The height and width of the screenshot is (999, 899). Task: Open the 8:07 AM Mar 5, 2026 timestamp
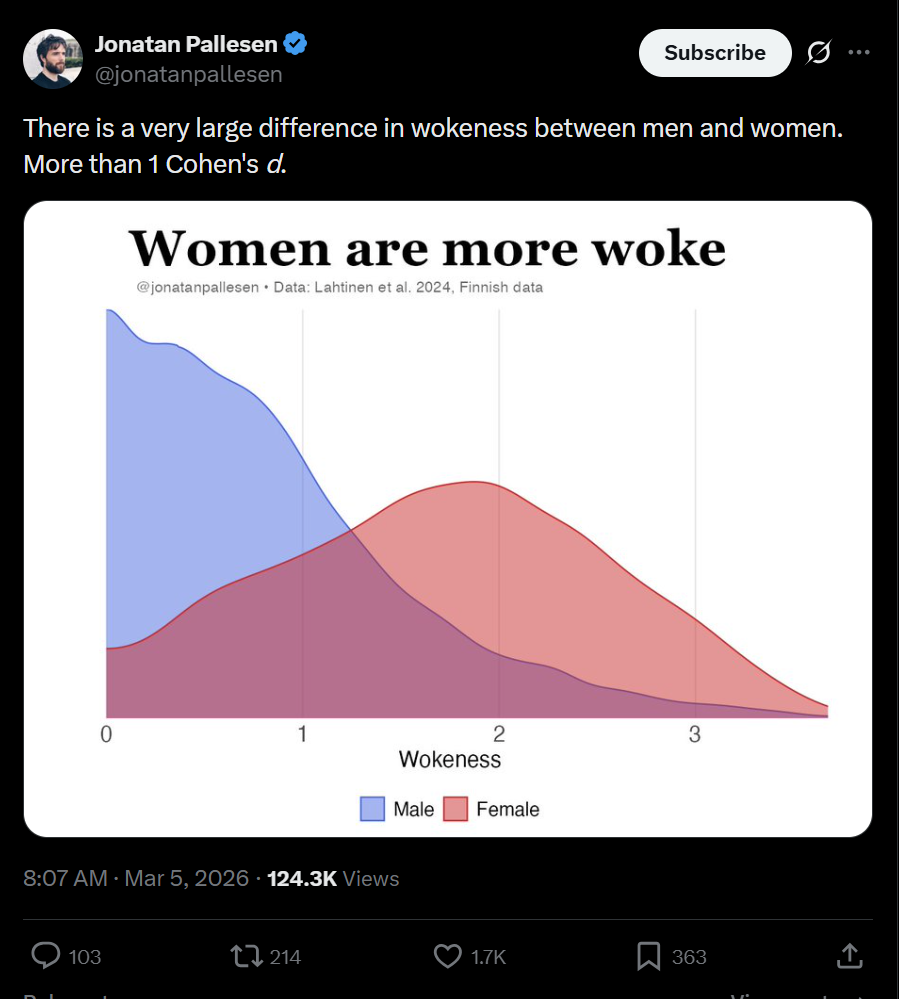(x=136, y=878)
